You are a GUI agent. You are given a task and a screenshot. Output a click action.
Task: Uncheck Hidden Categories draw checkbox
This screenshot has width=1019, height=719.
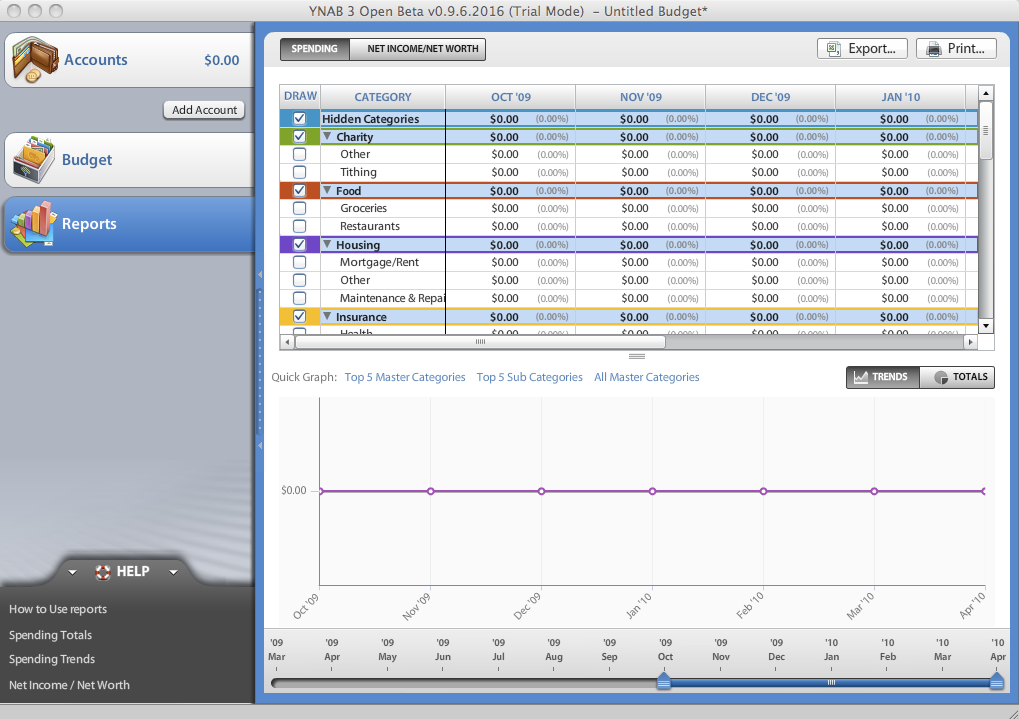(300, 118)
